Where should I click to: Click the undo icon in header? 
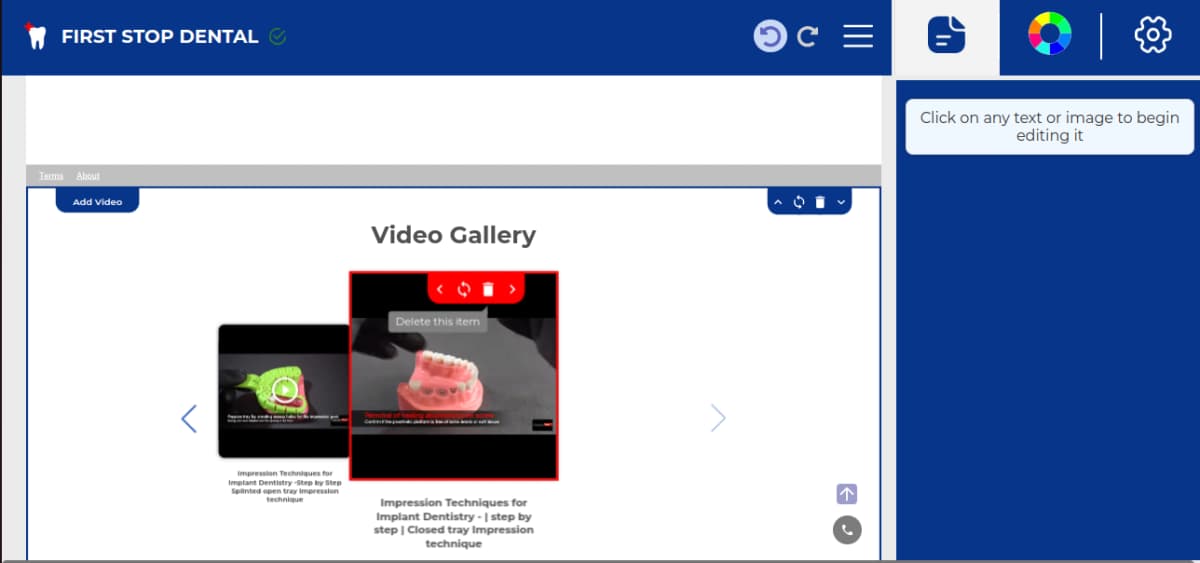[x=769, y=37]
